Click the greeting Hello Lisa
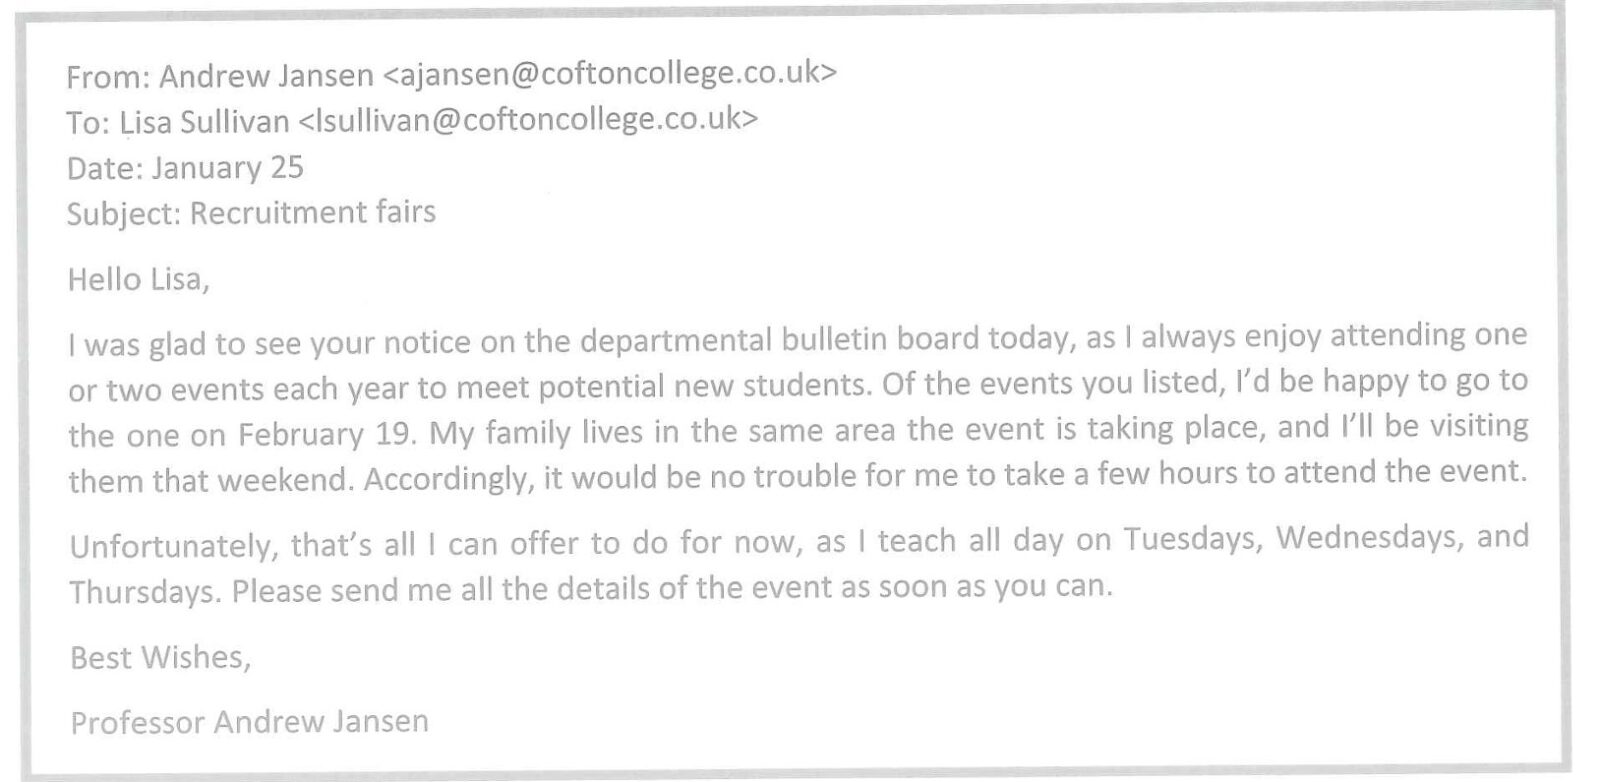The width and height of the screenshot is (1600, 782). point(138,279)
